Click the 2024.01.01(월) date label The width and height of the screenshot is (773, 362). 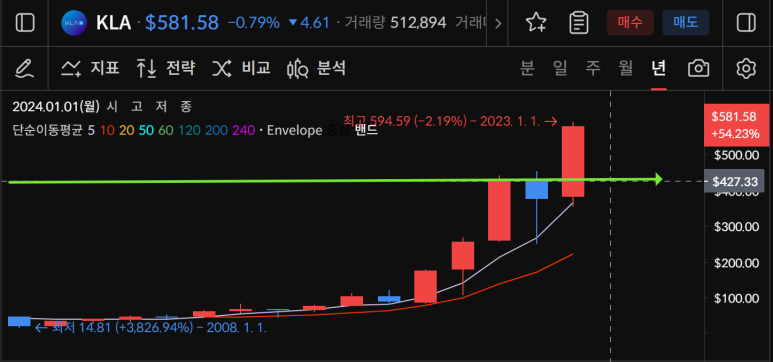click(56, 106)
